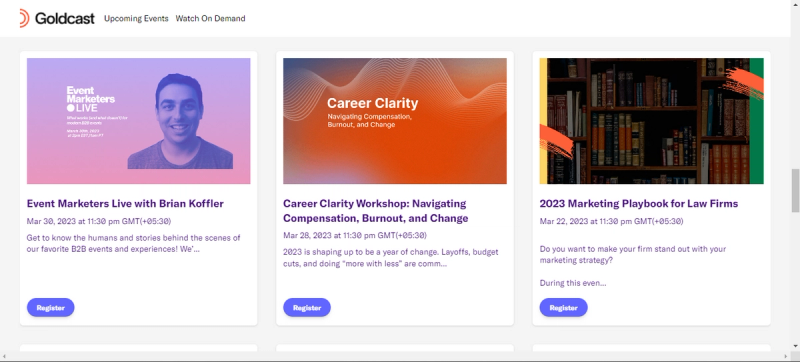Click the Goldcast logo icon
Image resolution: width=800 pixels, height=362 pixels.
pyautogui.click(x=24, y=18)
